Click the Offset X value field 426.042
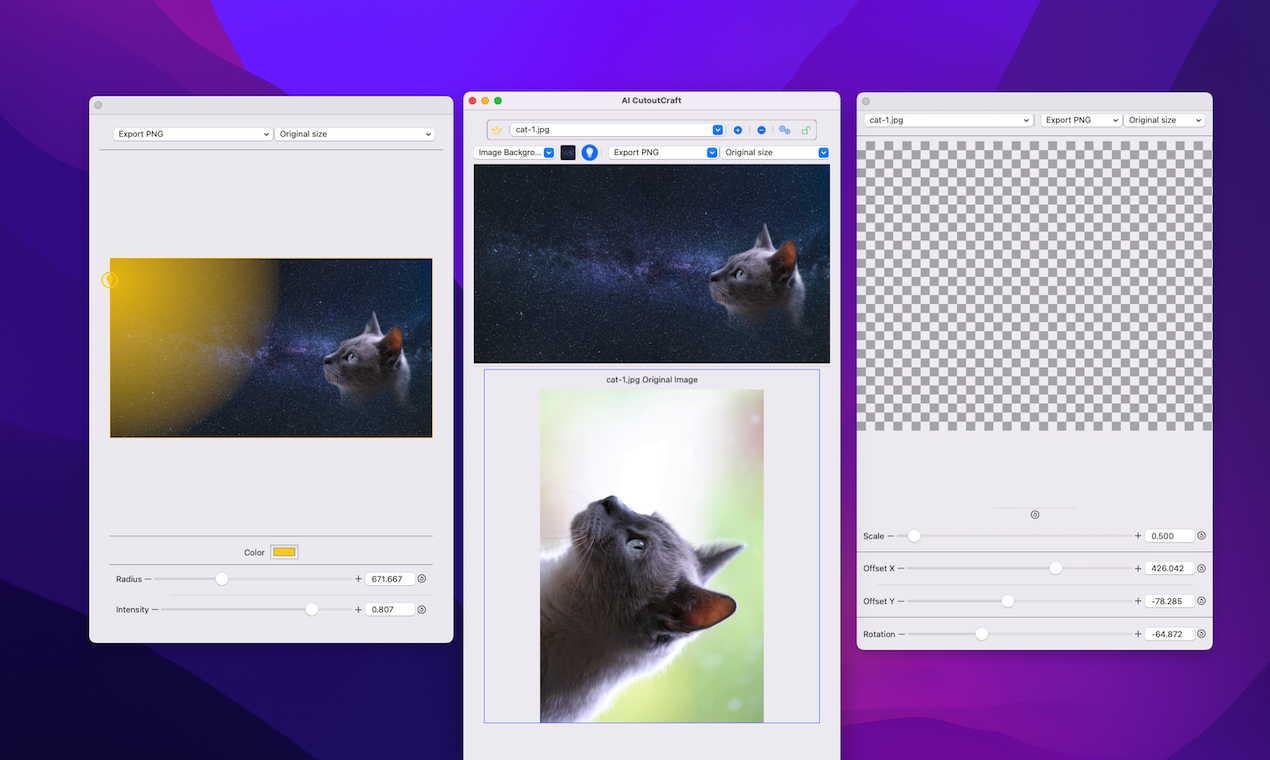Viewport: 1270px width, 760px height. pos(1169,568)
